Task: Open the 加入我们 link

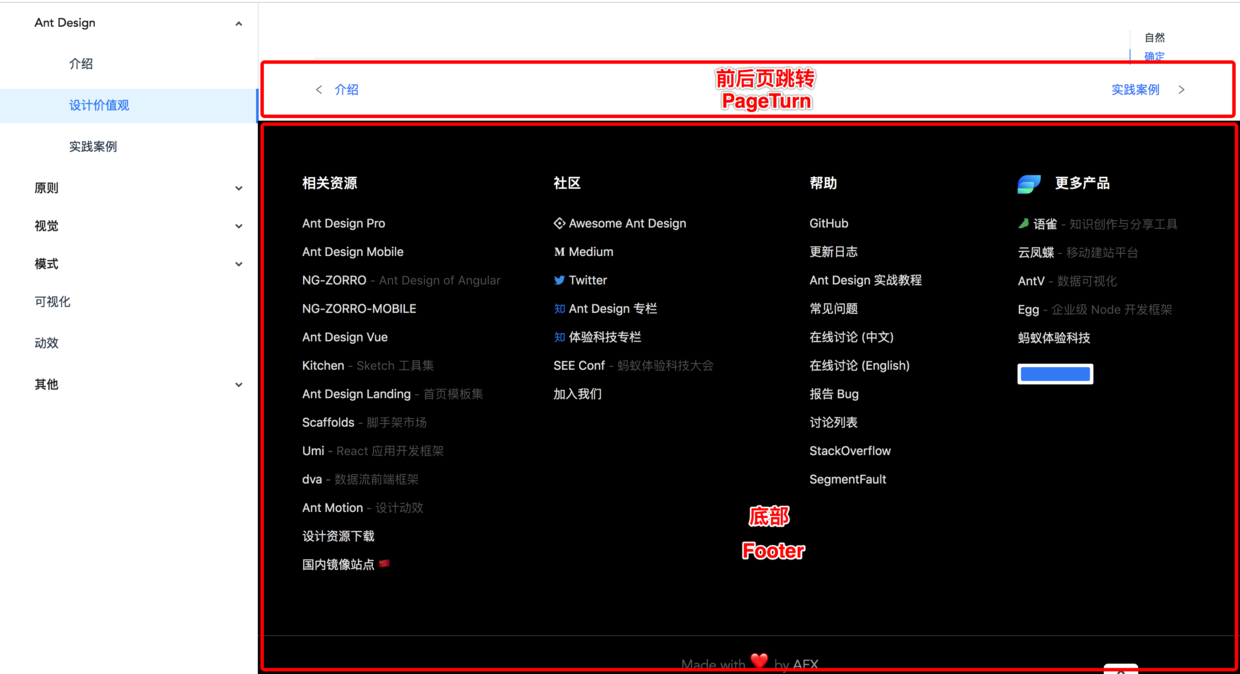Action: pyautogui.click(x=577, y=394)
